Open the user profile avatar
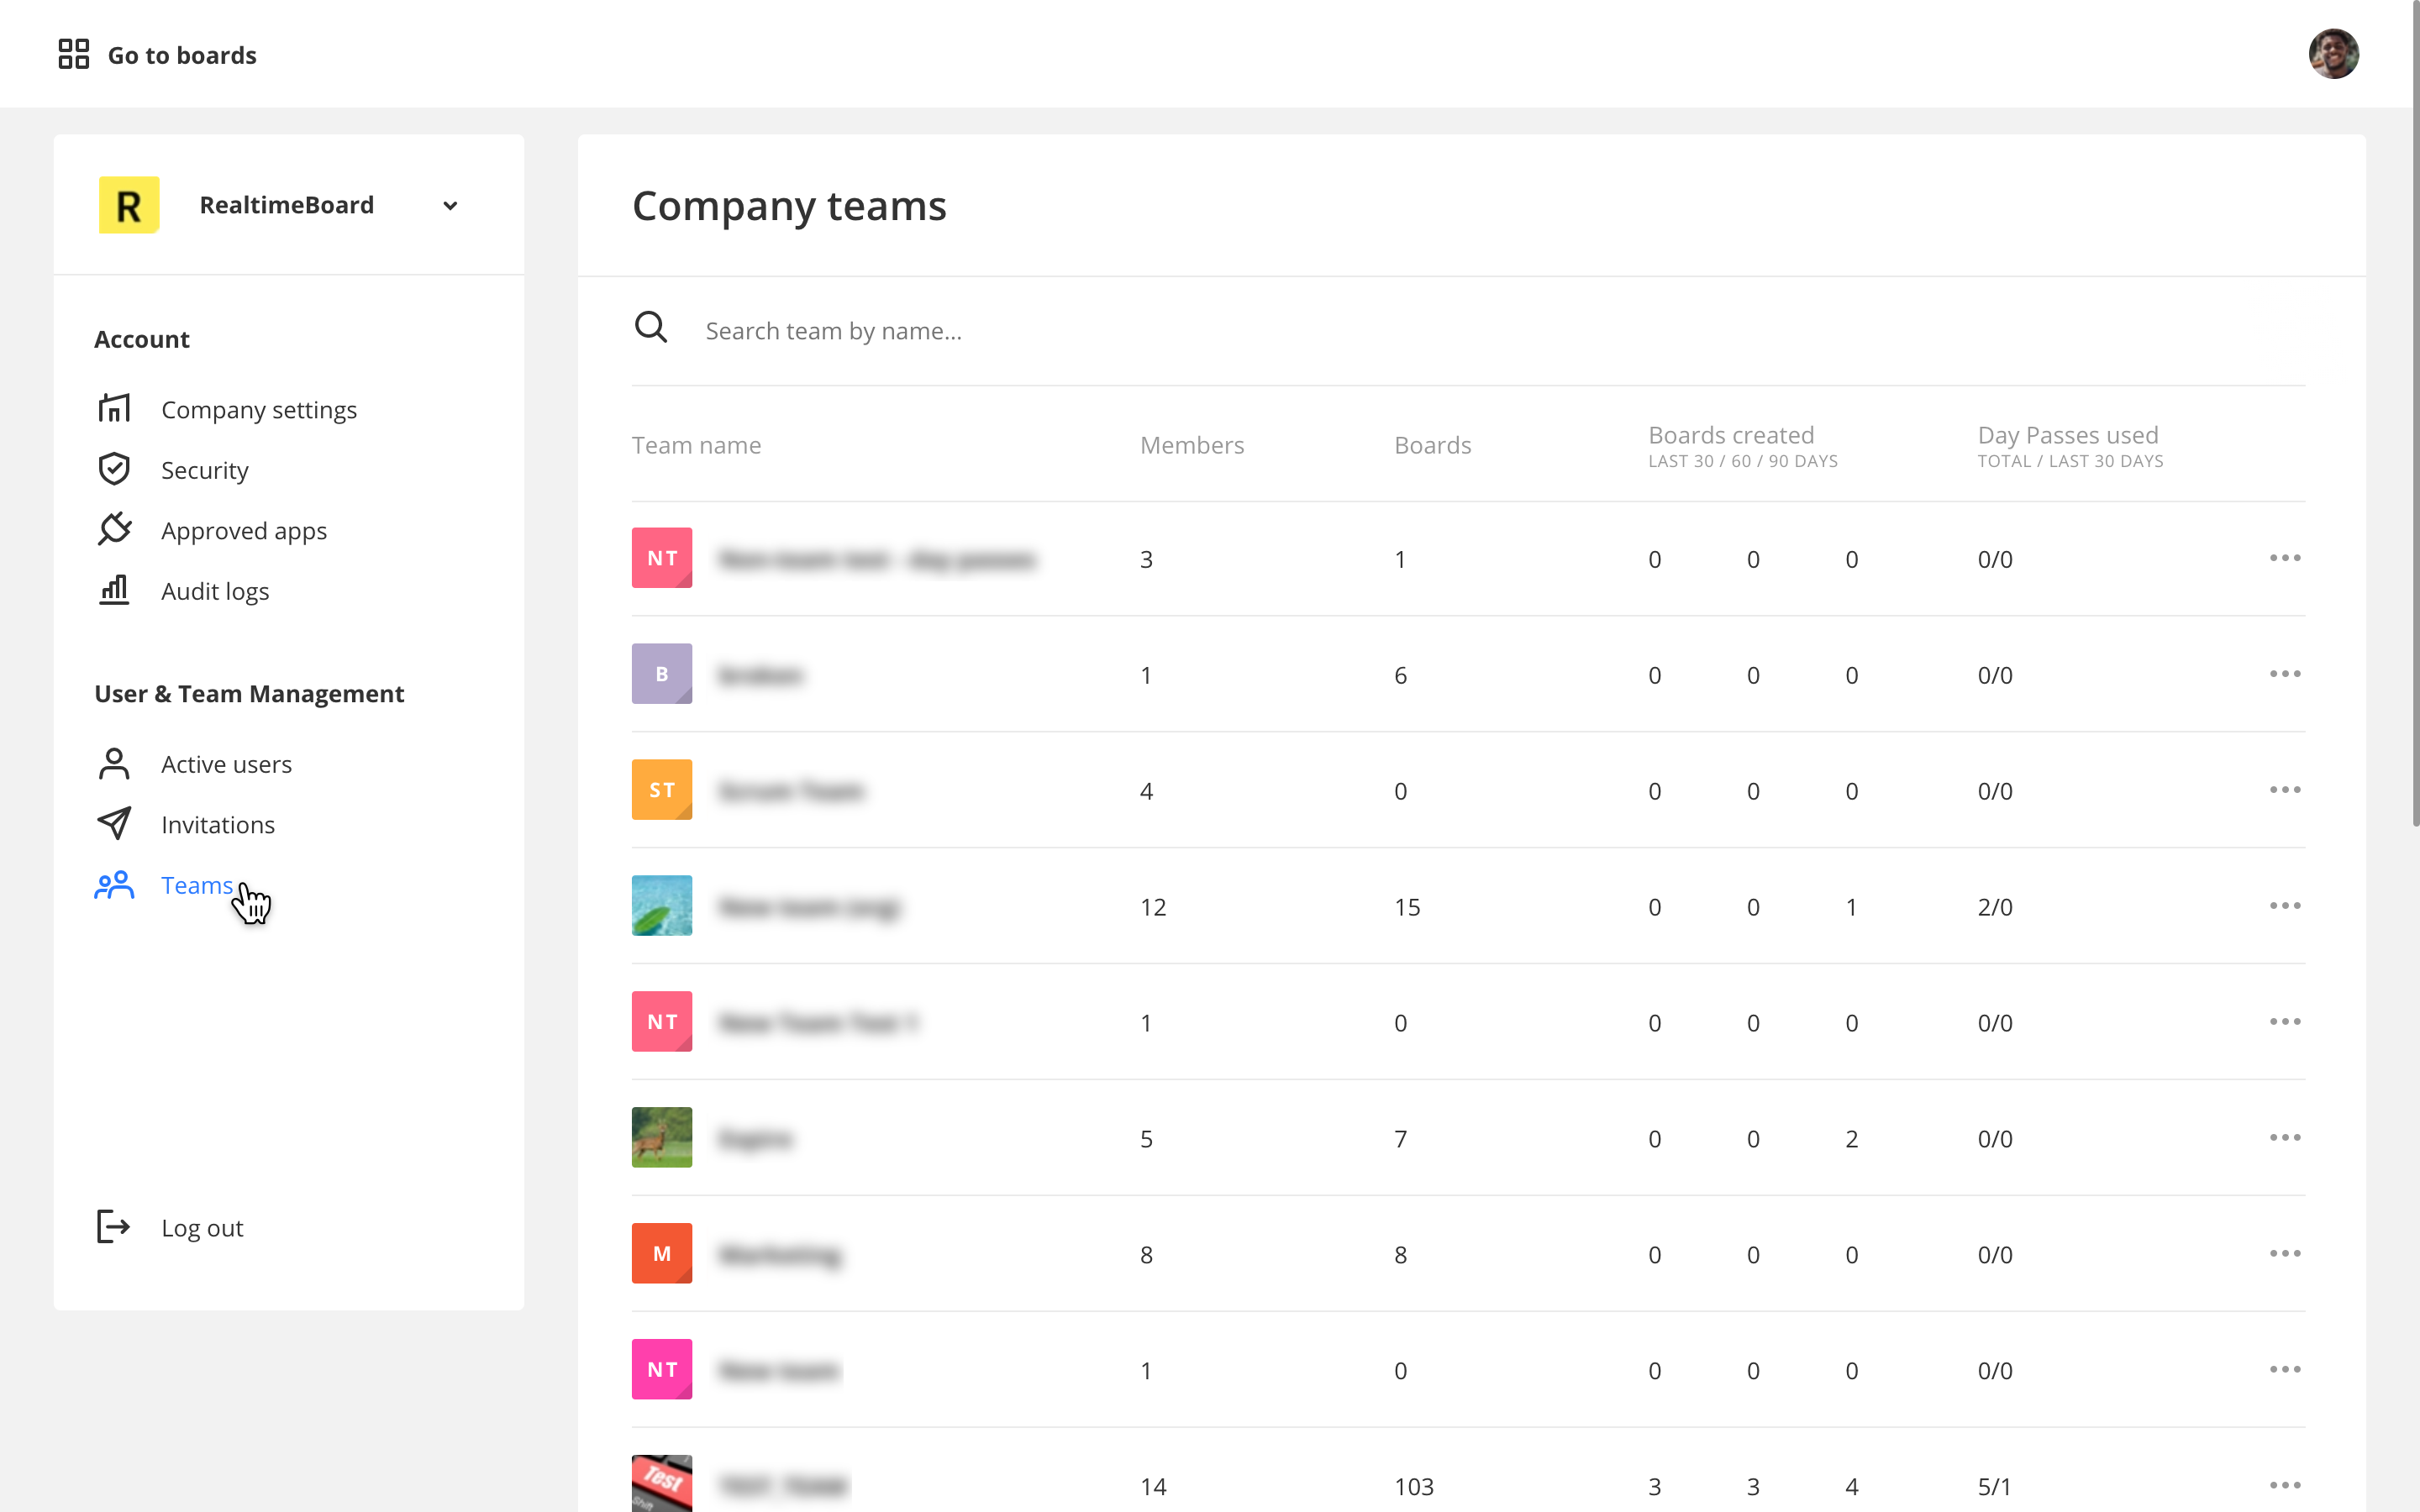Image resolution: width=2420 pixels, height=1512 pixels. click(2332, 54)
